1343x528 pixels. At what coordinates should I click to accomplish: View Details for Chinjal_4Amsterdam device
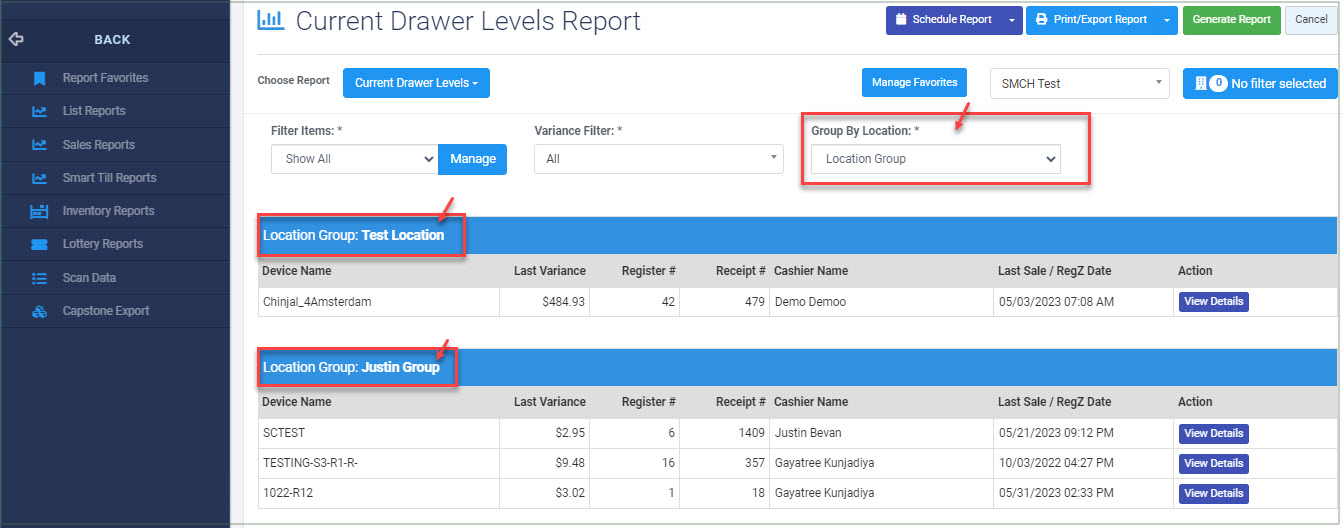click(x=1213, y=302)
